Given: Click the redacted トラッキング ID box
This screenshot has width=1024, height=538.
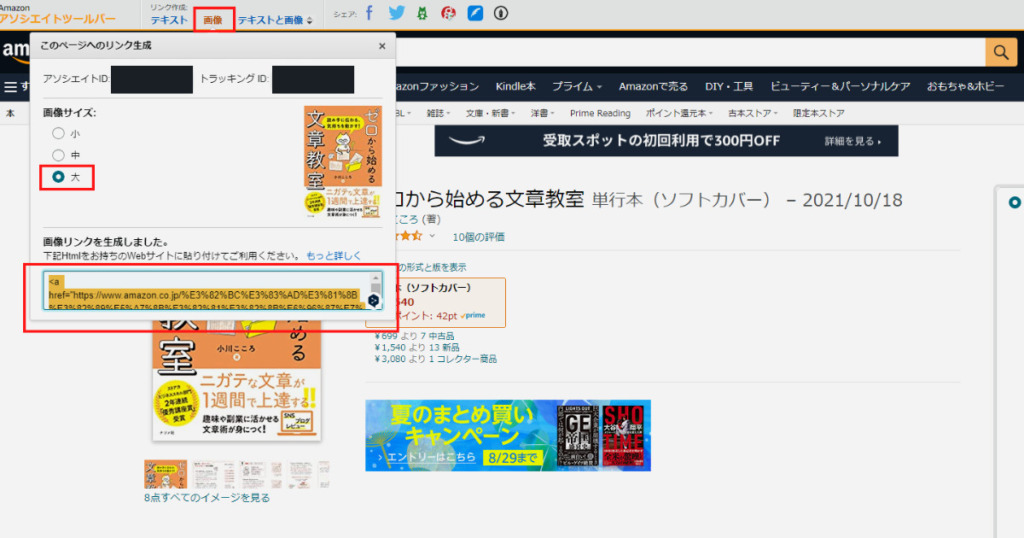Looking at the screenshot, I should coord(313,79).
